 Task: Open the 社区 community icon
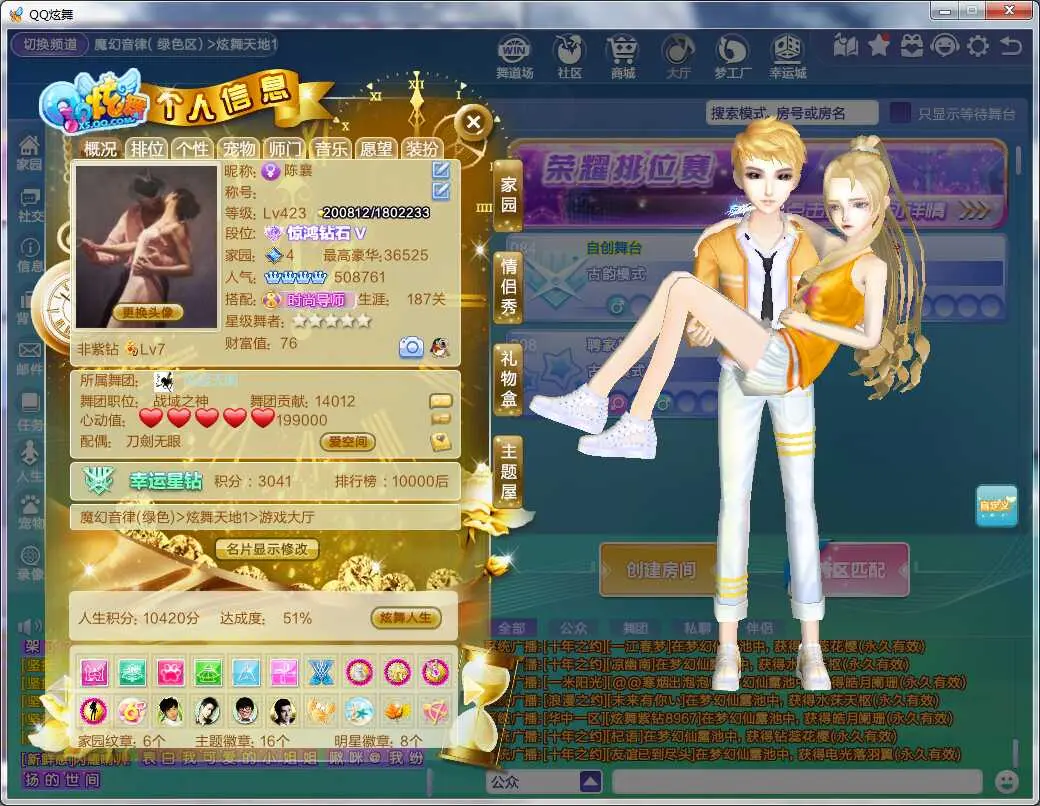point(570,56)
